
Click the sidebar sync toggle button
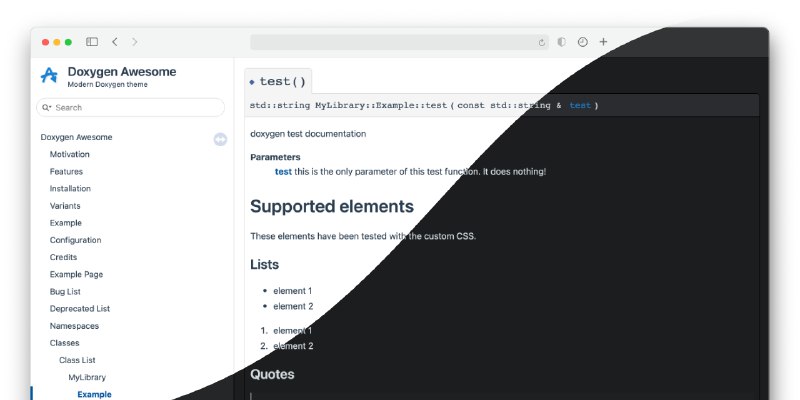click(x=220, y=139)
